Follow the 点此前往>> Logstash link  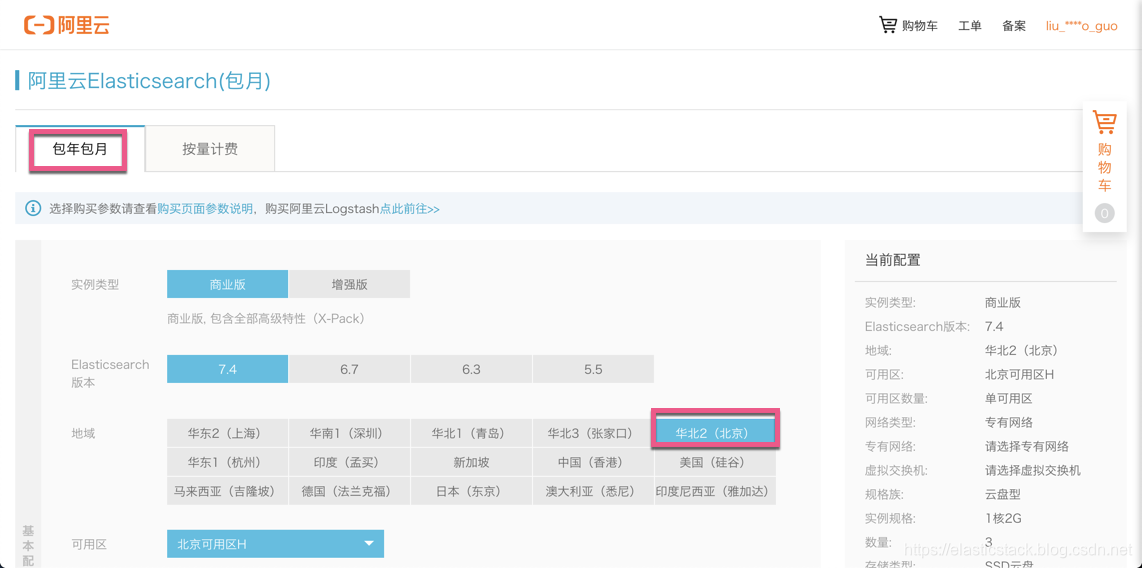pyautogui.click(x=409, y=209)
